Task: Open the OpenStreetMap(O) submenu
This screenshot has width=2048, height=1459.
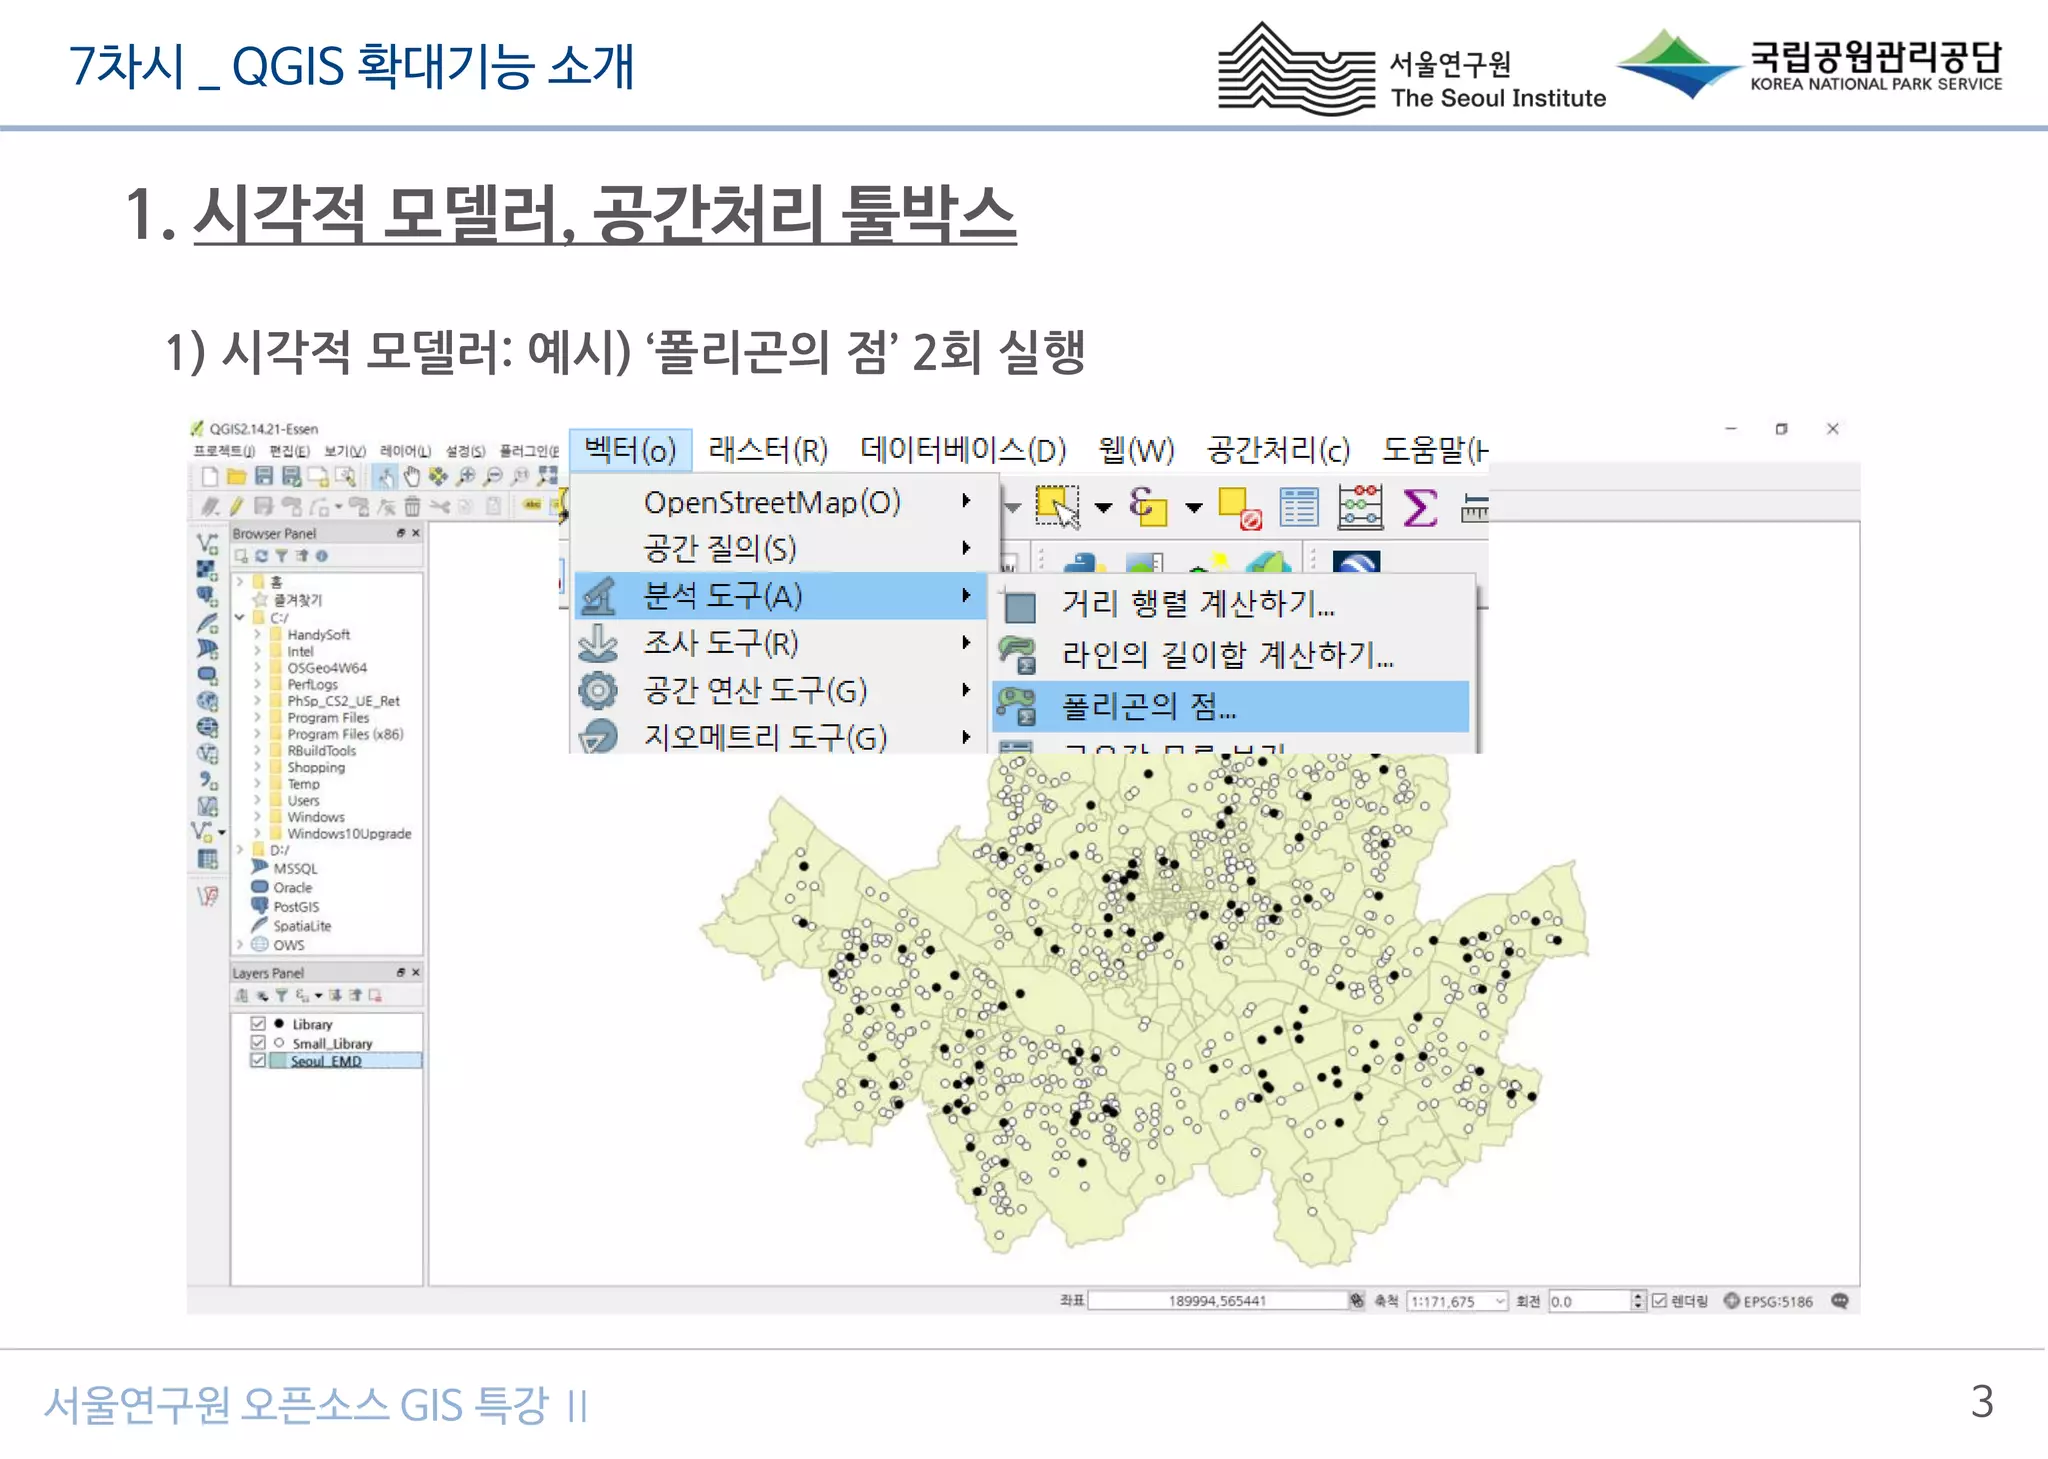Action: 780,502
